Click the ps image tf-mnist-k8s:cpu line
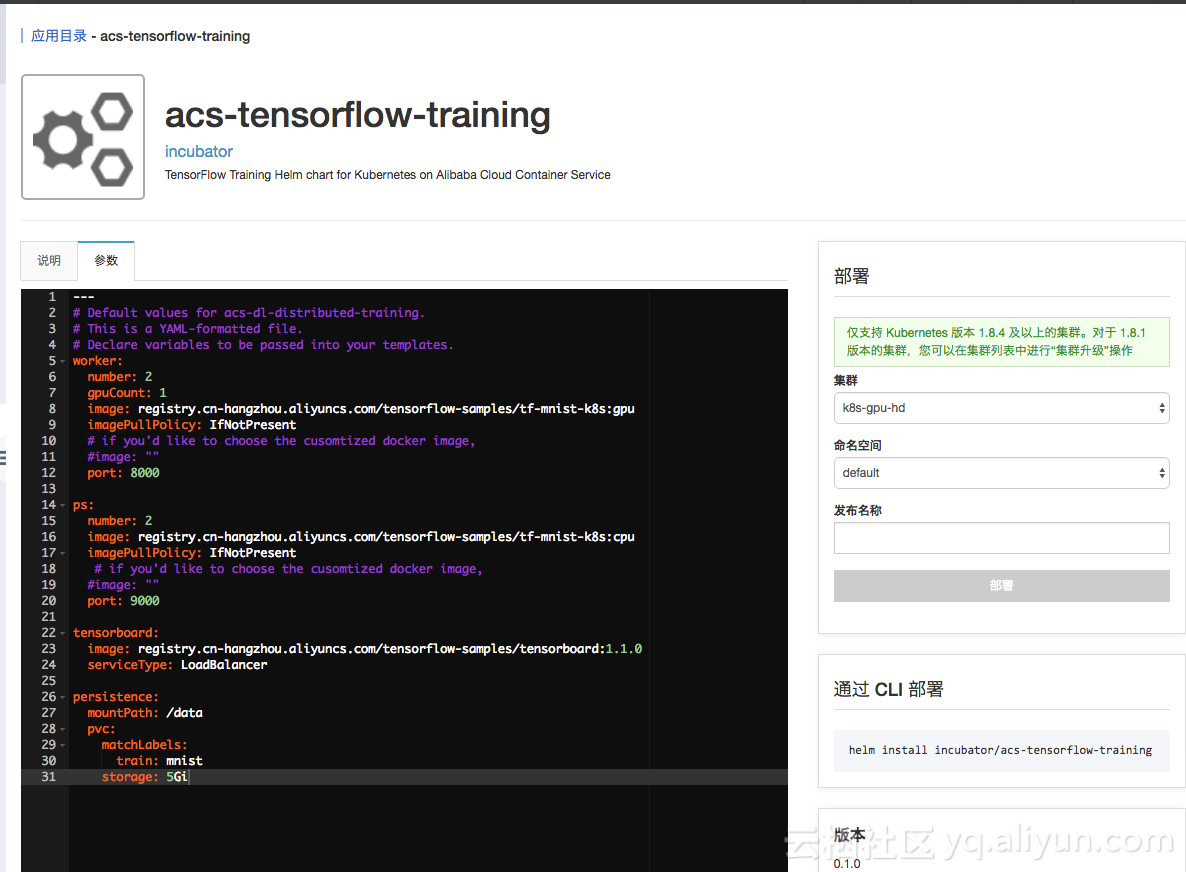Viewport: 1186px width, 872px height. click(361, 536)
